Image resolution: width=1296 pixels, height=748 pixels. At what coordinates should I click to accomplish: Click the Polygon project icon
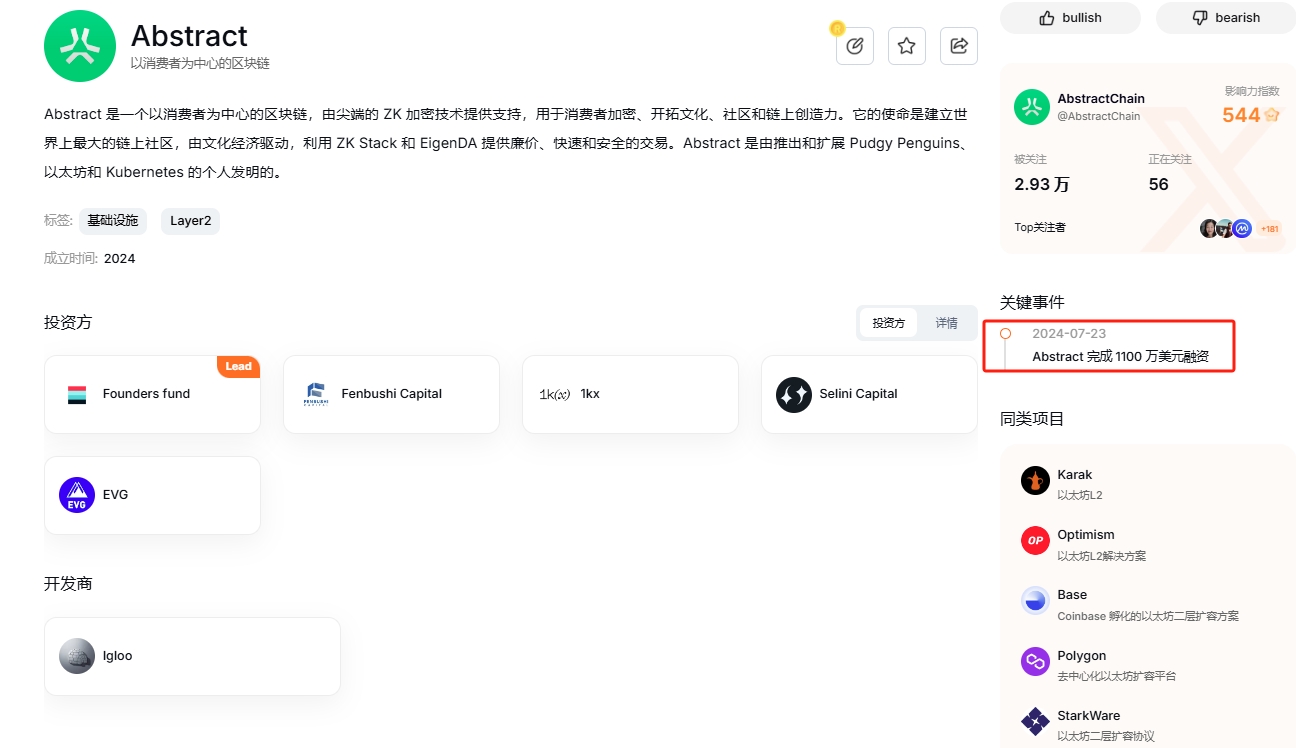pos(1035,661)
